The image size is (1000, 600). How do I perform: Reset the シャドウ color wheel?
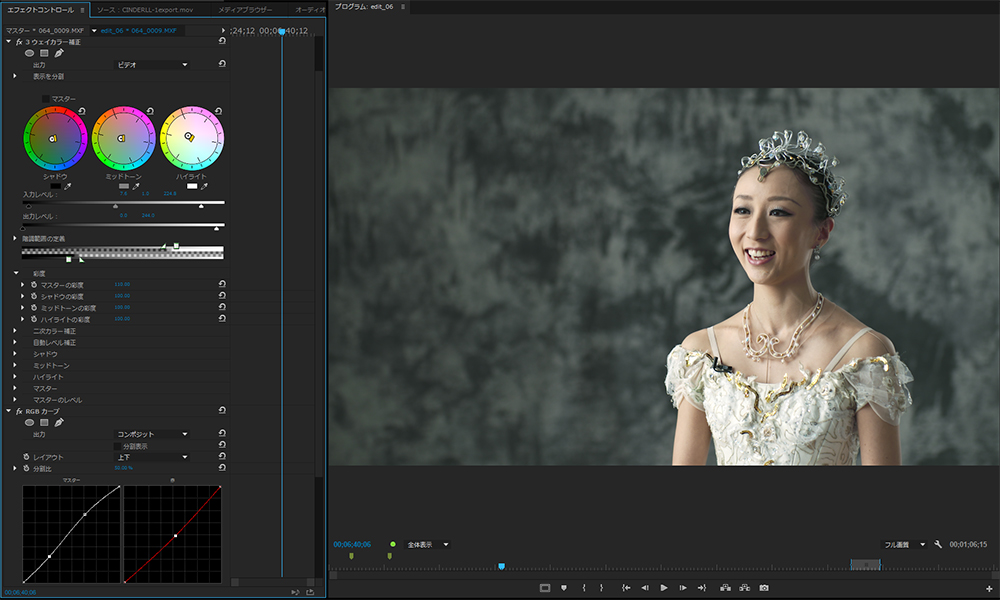coord(82,111)
